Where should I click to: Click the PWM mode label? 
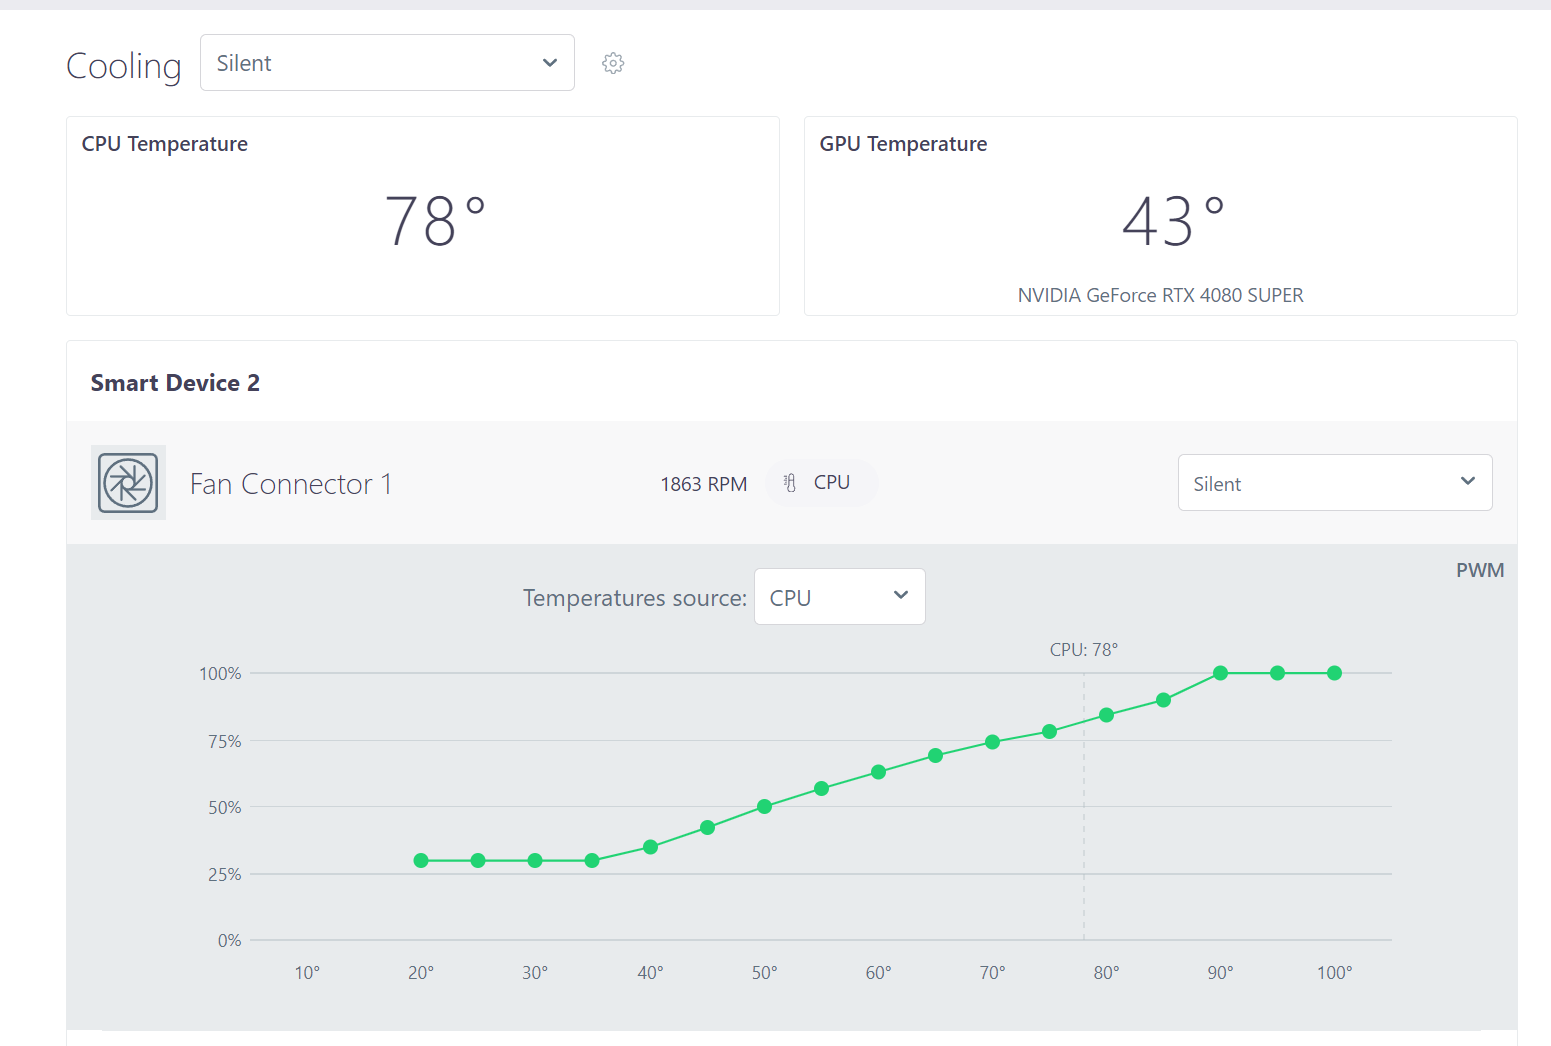click(x=1480, y=570)
